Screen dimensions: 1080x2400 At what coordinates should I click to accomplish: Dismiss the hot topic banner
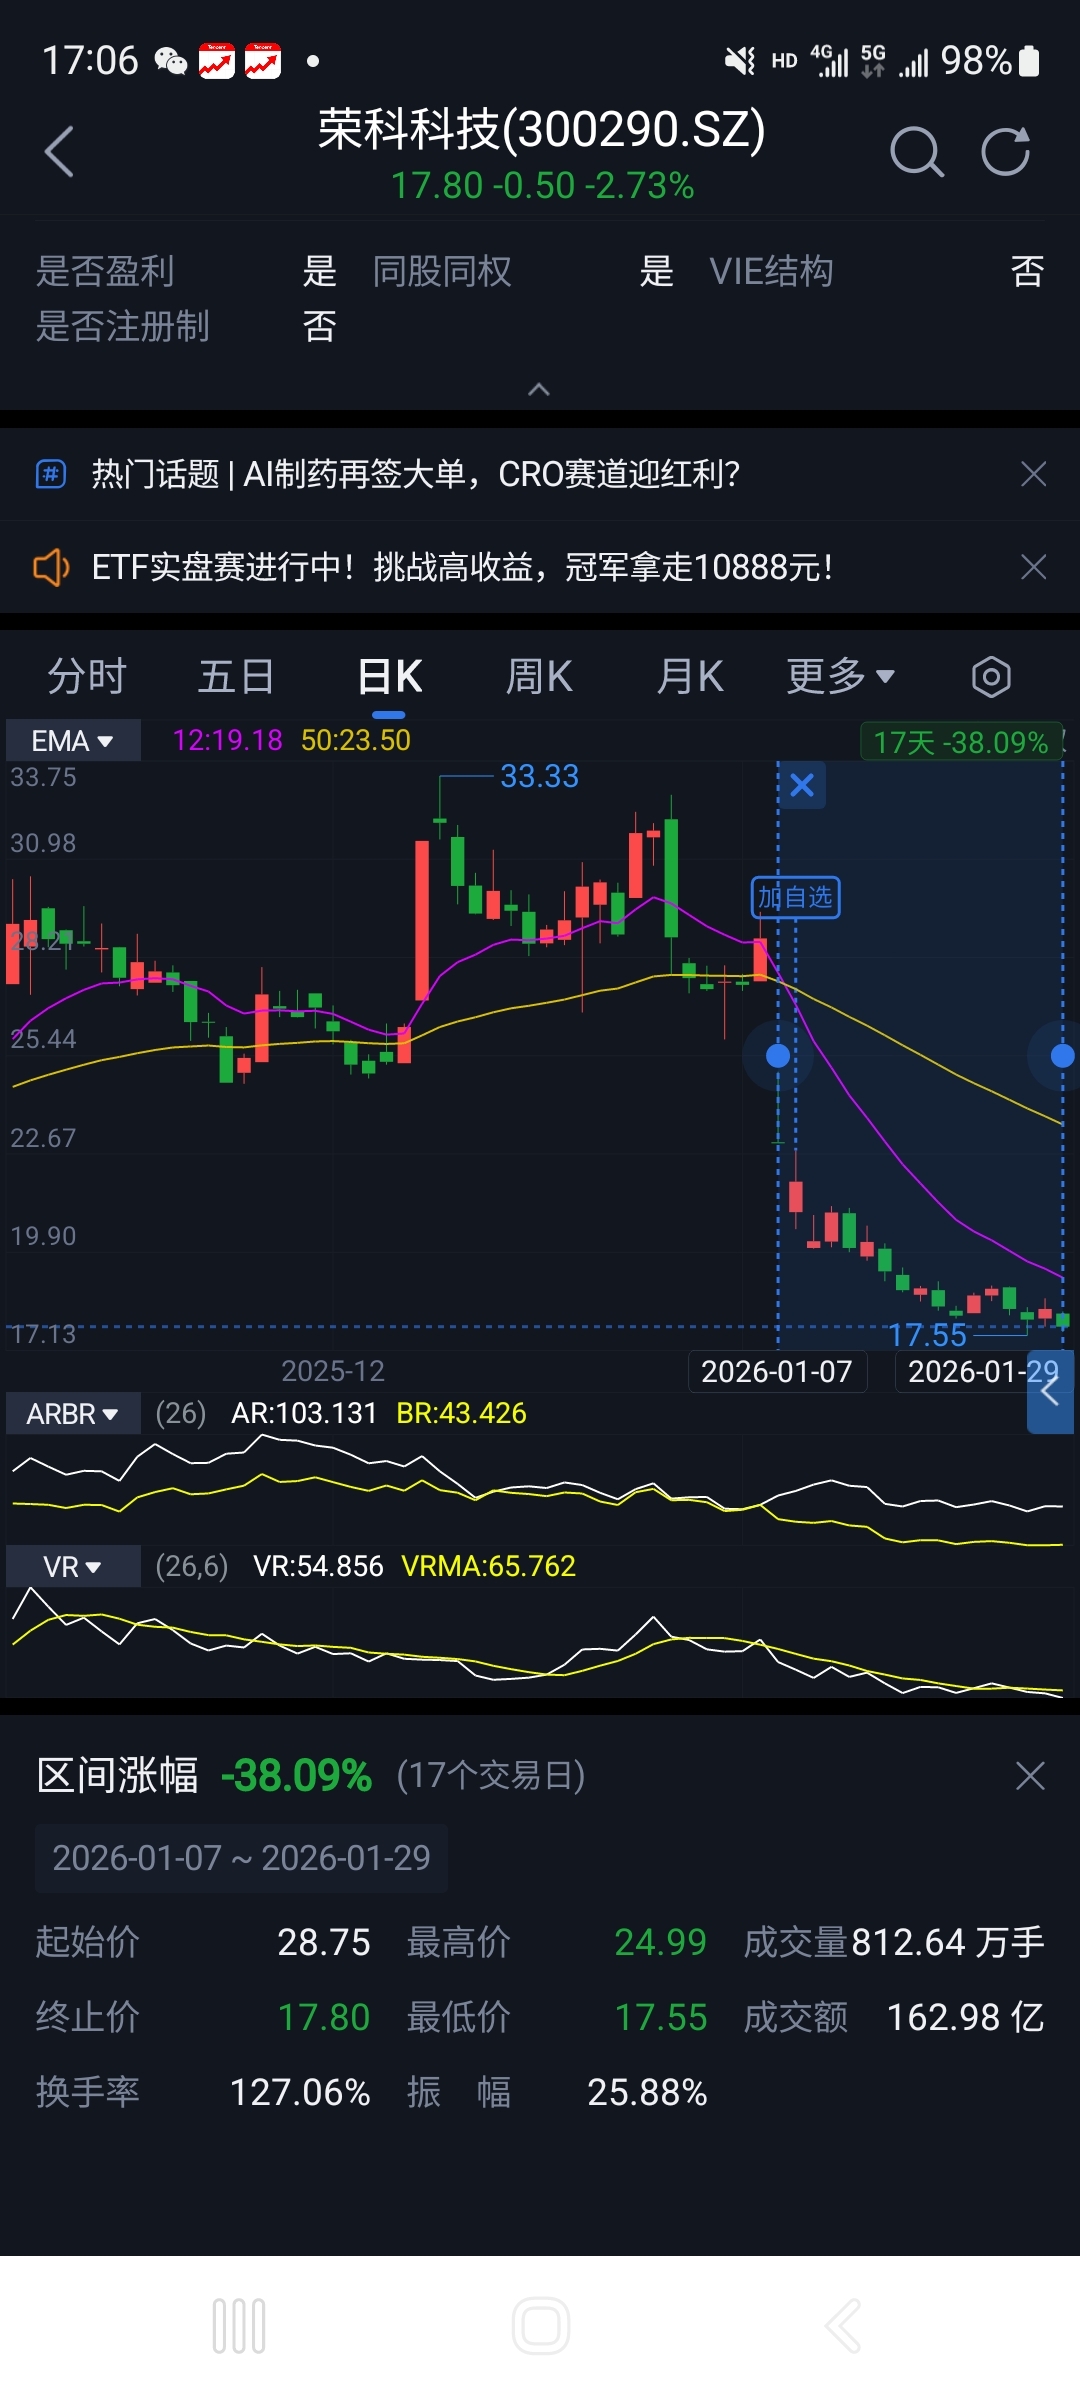point(1033,473)
